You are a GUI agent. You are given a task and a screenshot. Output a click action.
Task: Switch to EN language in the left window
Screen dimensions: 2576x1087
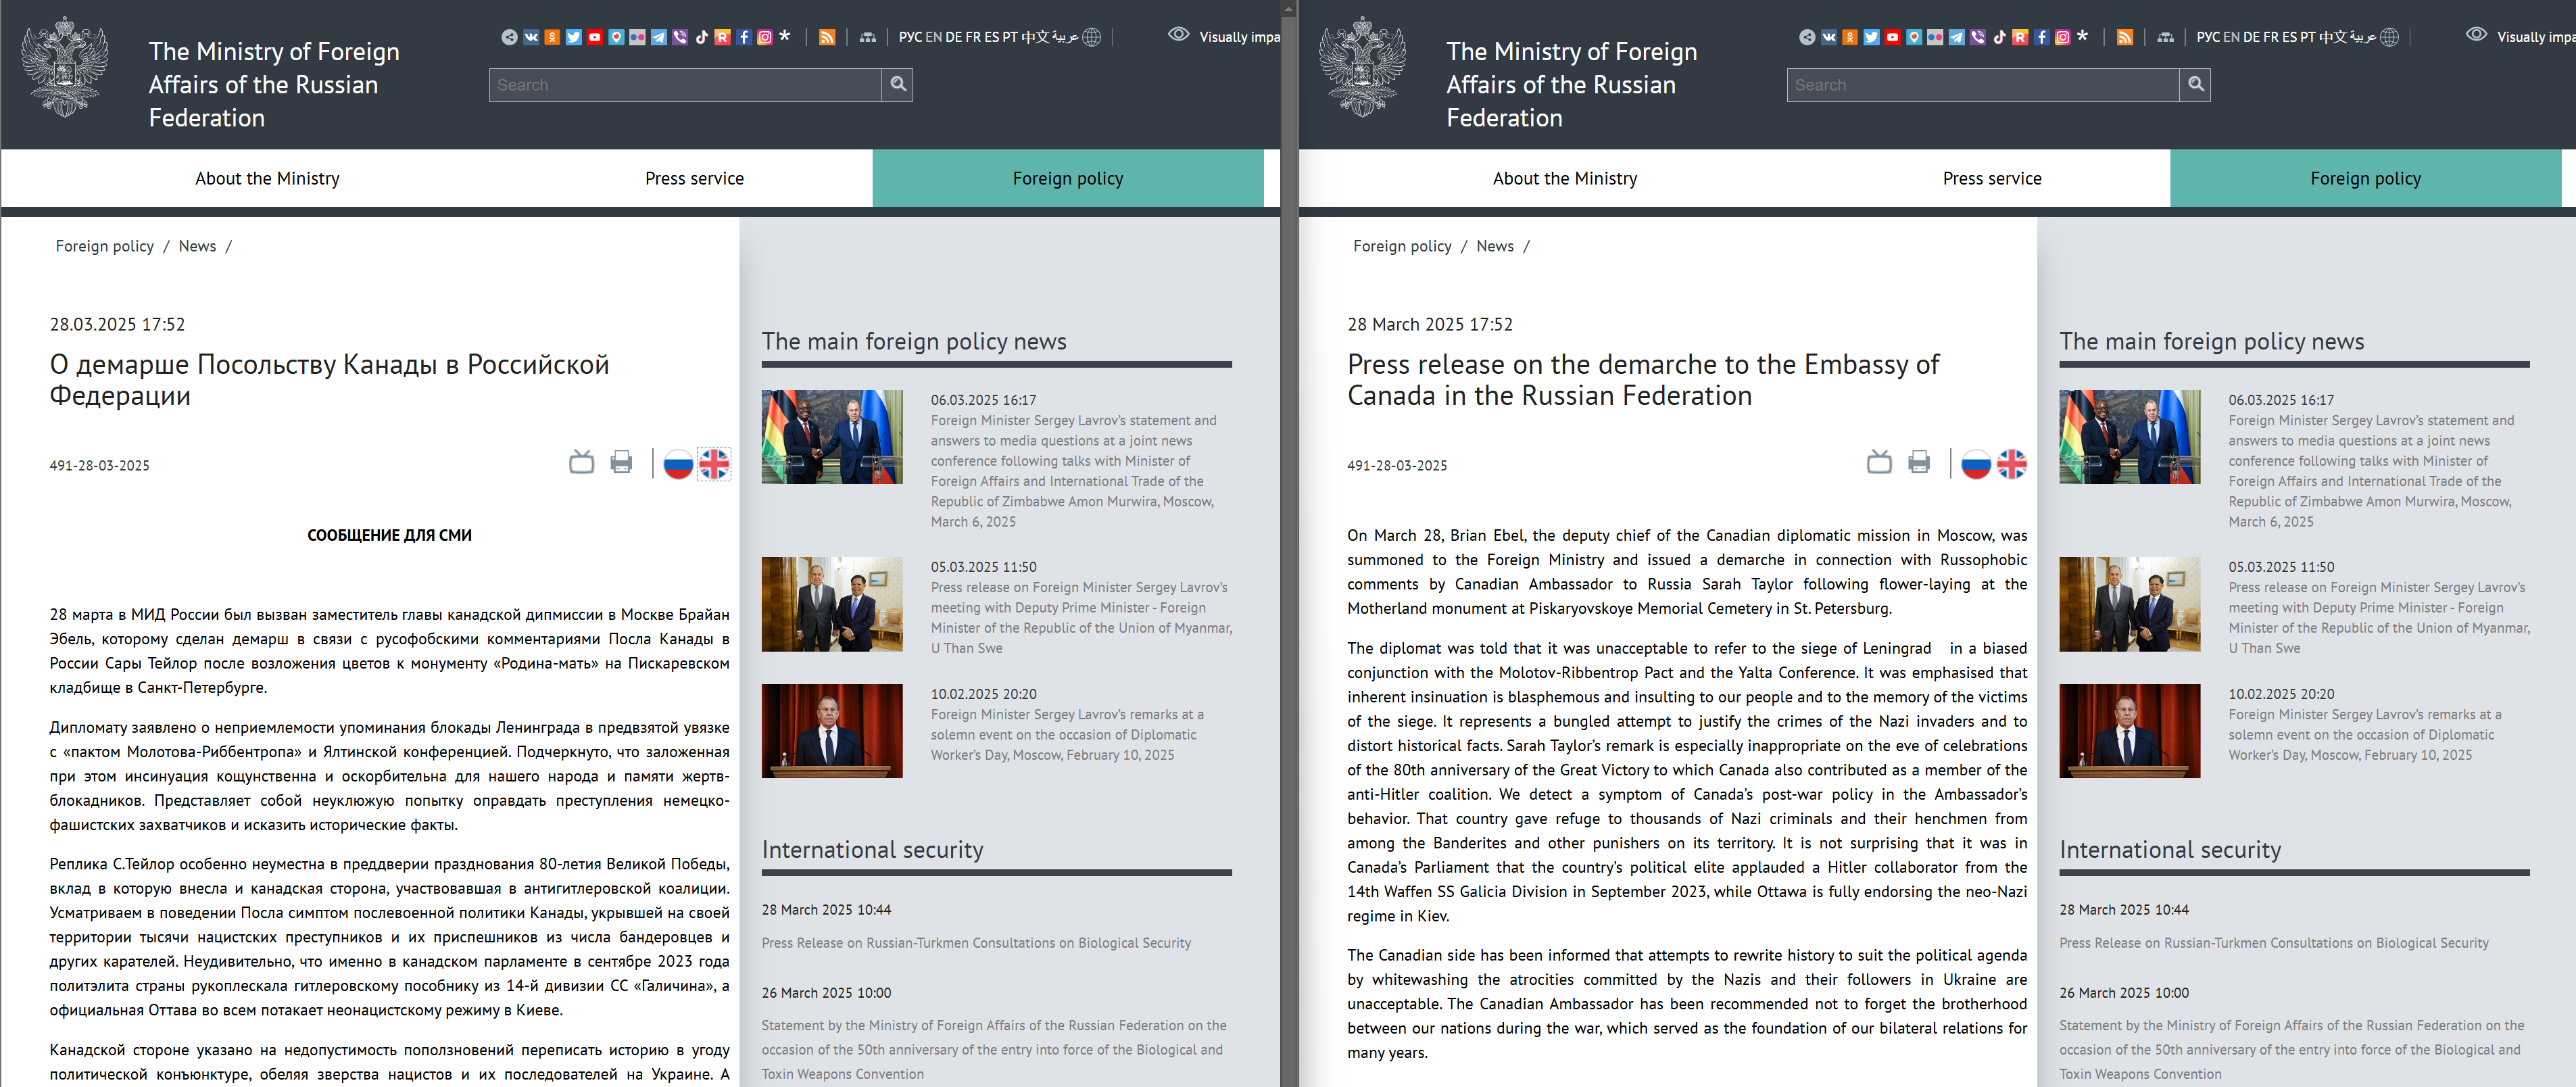(x=934, y=37)
